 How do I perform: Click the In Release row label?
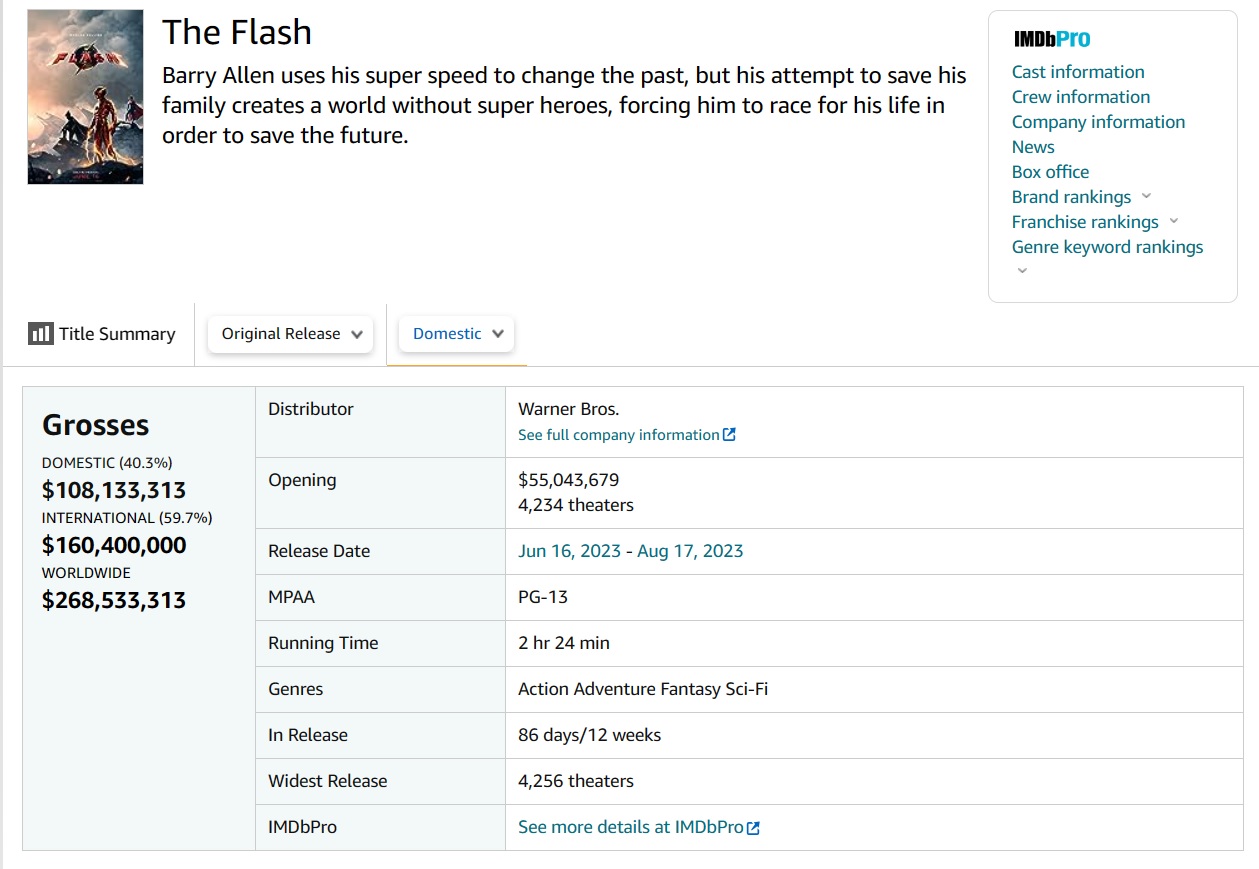(308, 735)
